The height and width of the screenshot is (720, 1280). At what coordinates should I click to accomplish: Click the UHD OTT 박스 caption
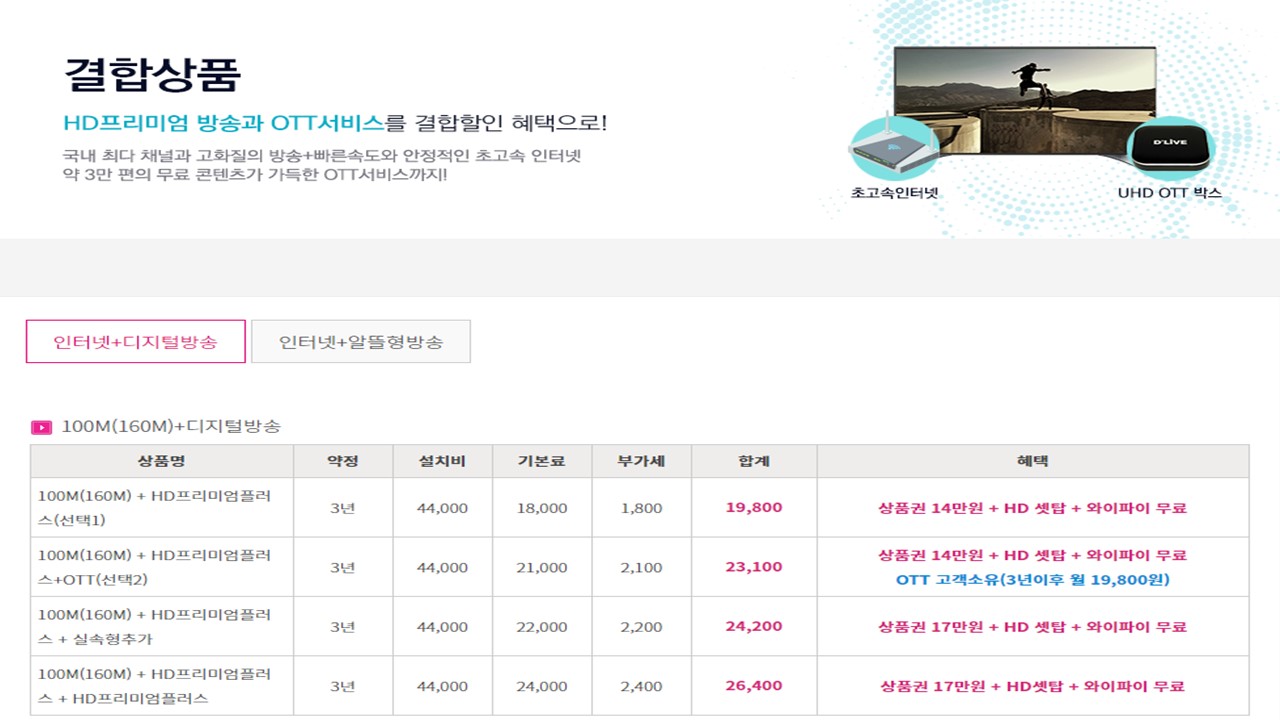[1170, 192]
